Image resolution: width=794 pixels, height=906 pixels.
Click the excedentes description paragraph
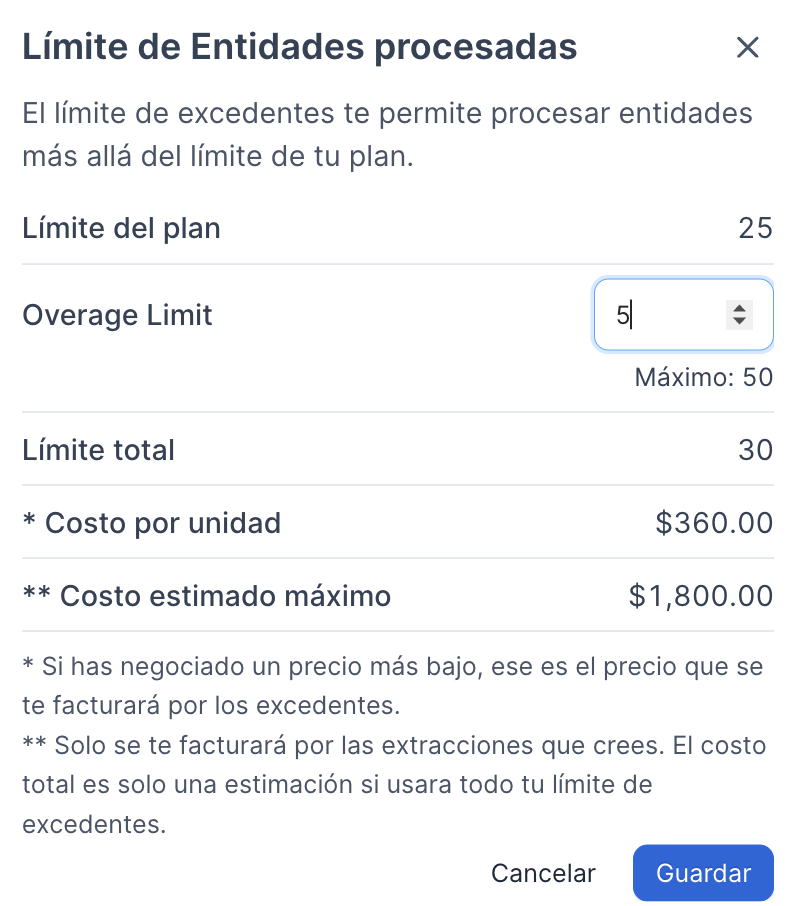coord(387,135)
